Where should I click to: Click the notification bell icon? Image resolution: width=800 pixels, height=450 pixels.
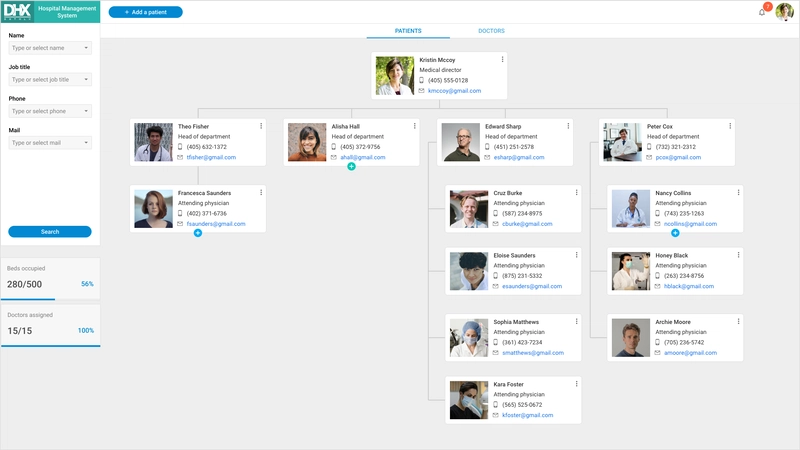point(762,12)
